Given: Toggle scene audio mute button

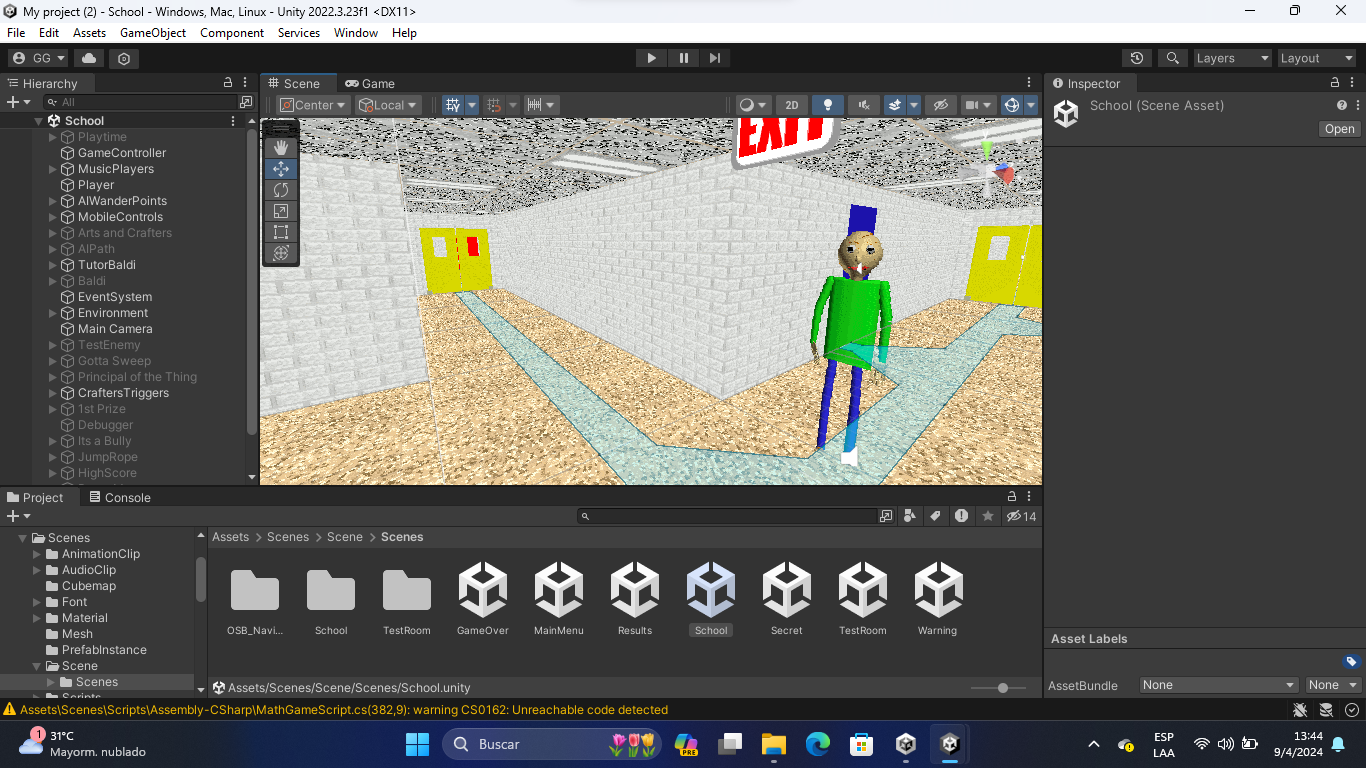Looking at the screenshot, I should [863, 105].
